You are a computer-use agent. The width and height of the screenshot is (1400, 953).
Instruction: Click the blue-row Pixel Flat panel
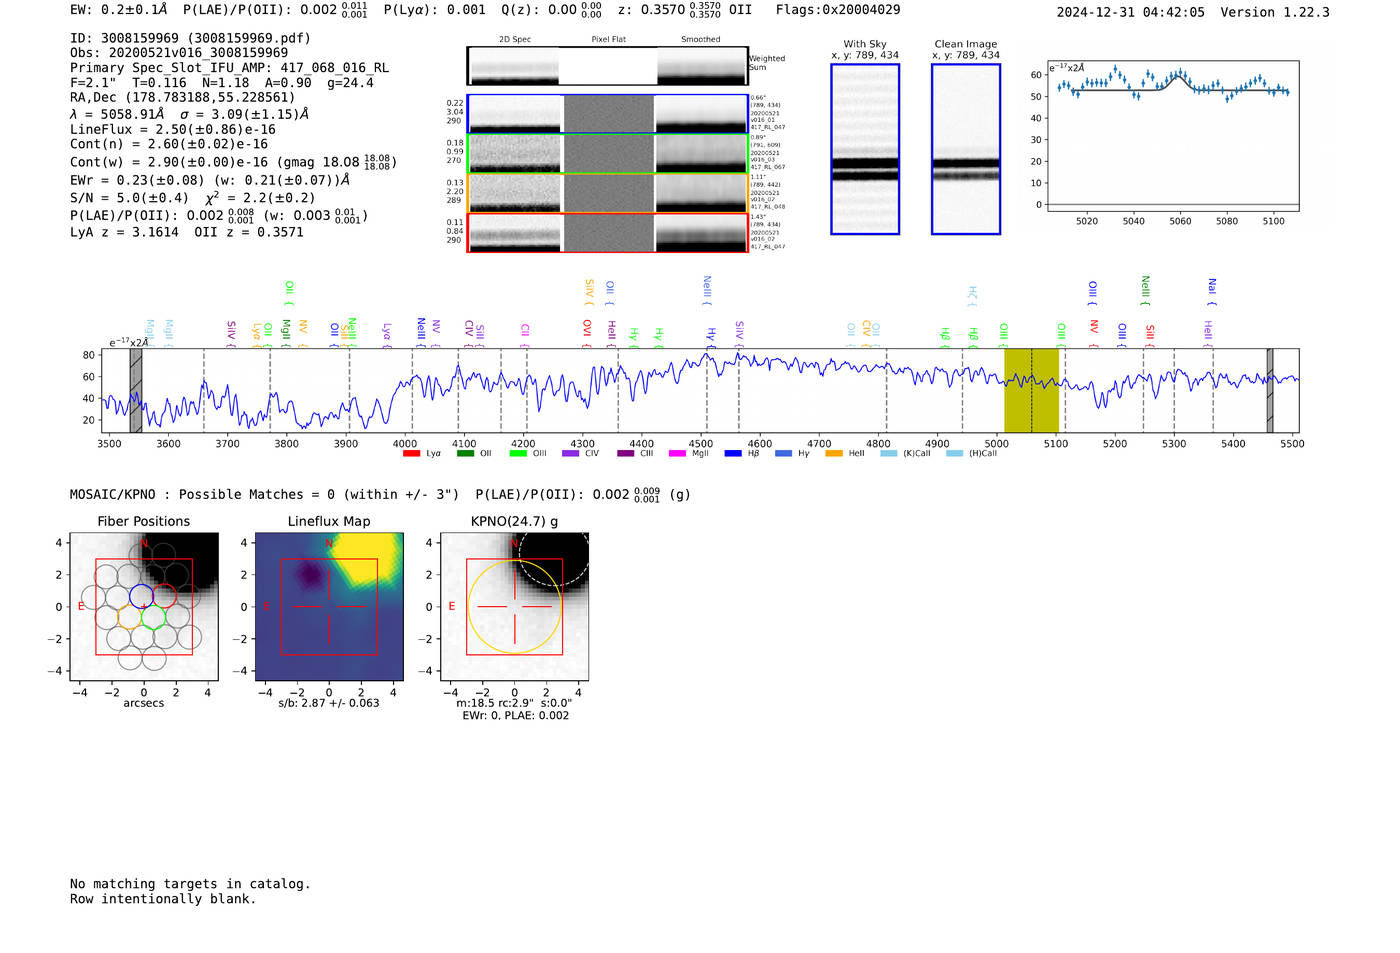point(608,114)
